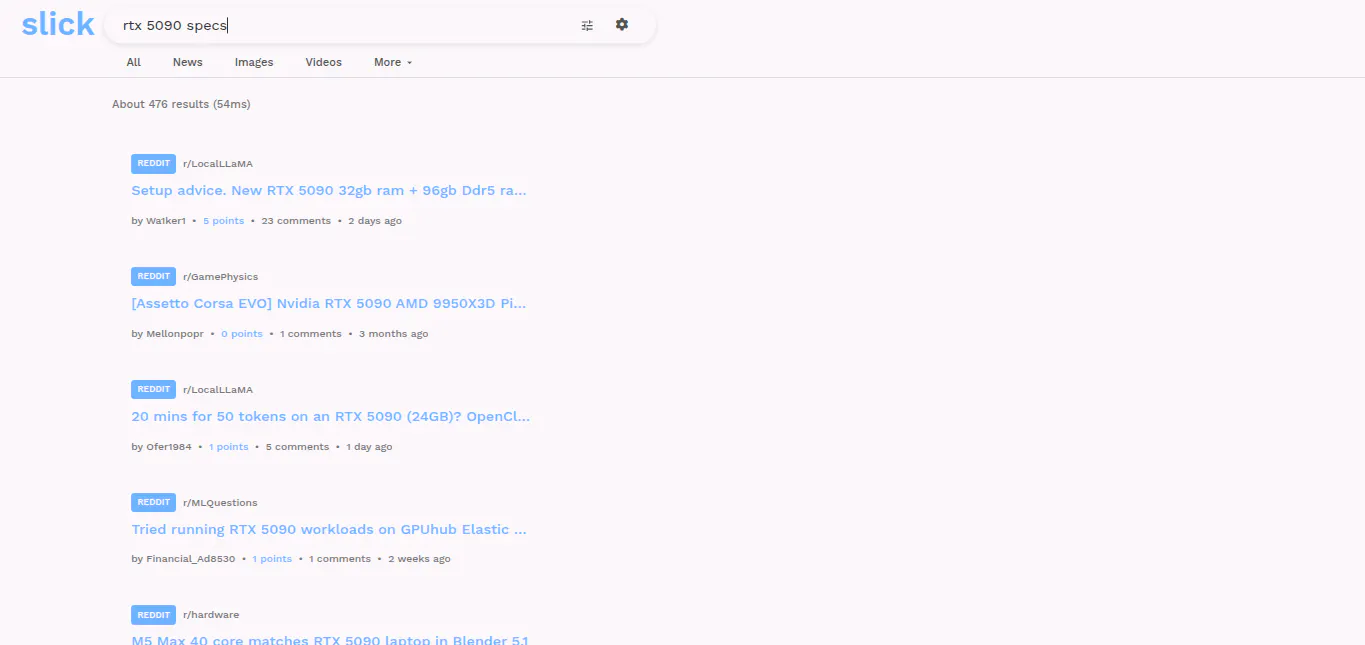The width and height of the screenshot is (1365, 645).
Task: Click REDDIT badge on the Assetto Corsa result
Action: (153, 276)
